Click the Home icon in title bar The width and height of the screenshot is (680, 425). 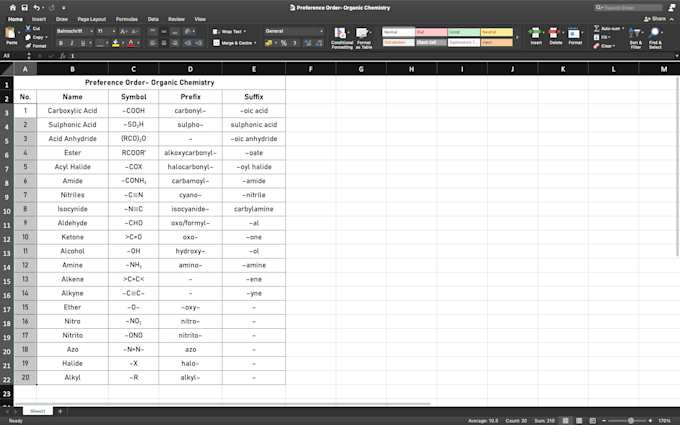coord(13,7)
